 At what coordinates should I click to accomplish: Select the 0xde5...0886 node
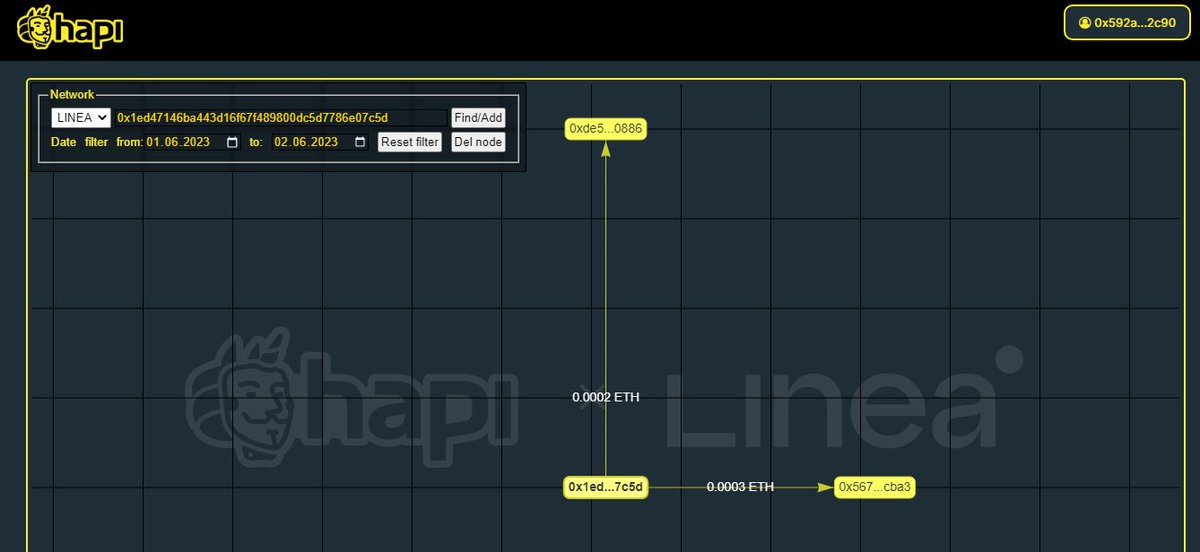click(x=606, y=128)
